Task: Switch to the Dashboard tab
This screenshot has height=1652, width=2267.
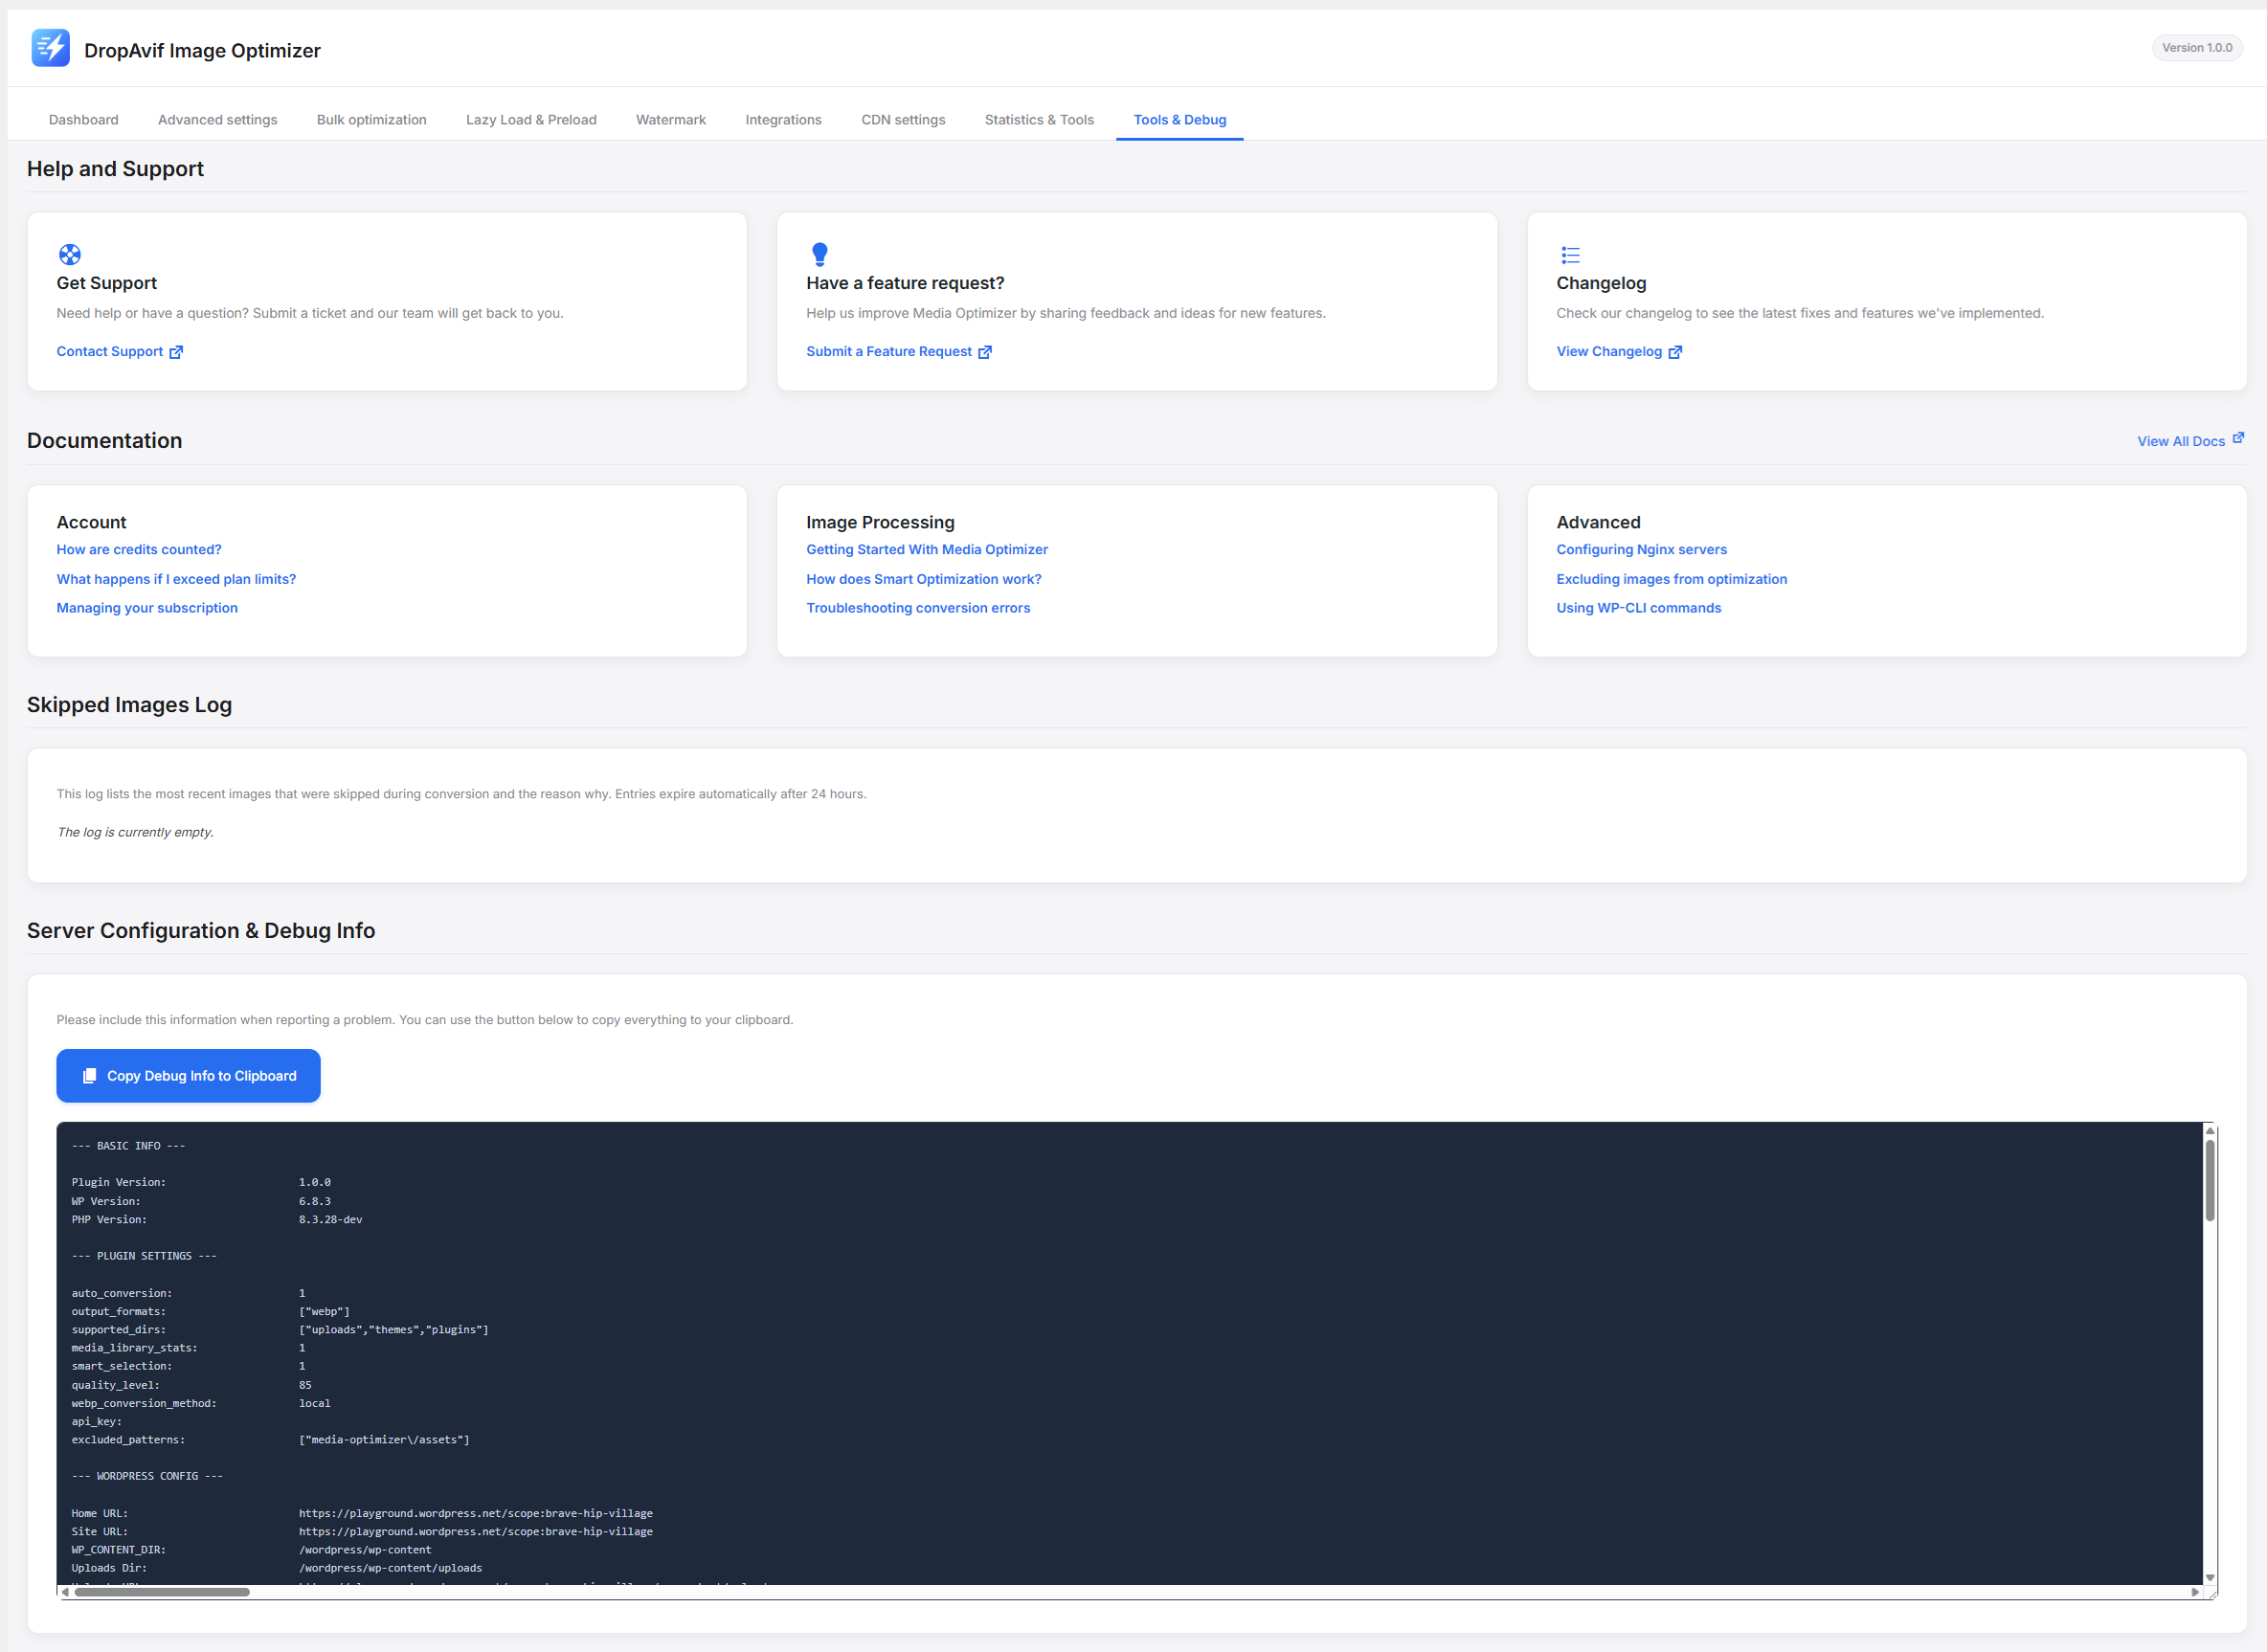Action: tap(83, 120)
